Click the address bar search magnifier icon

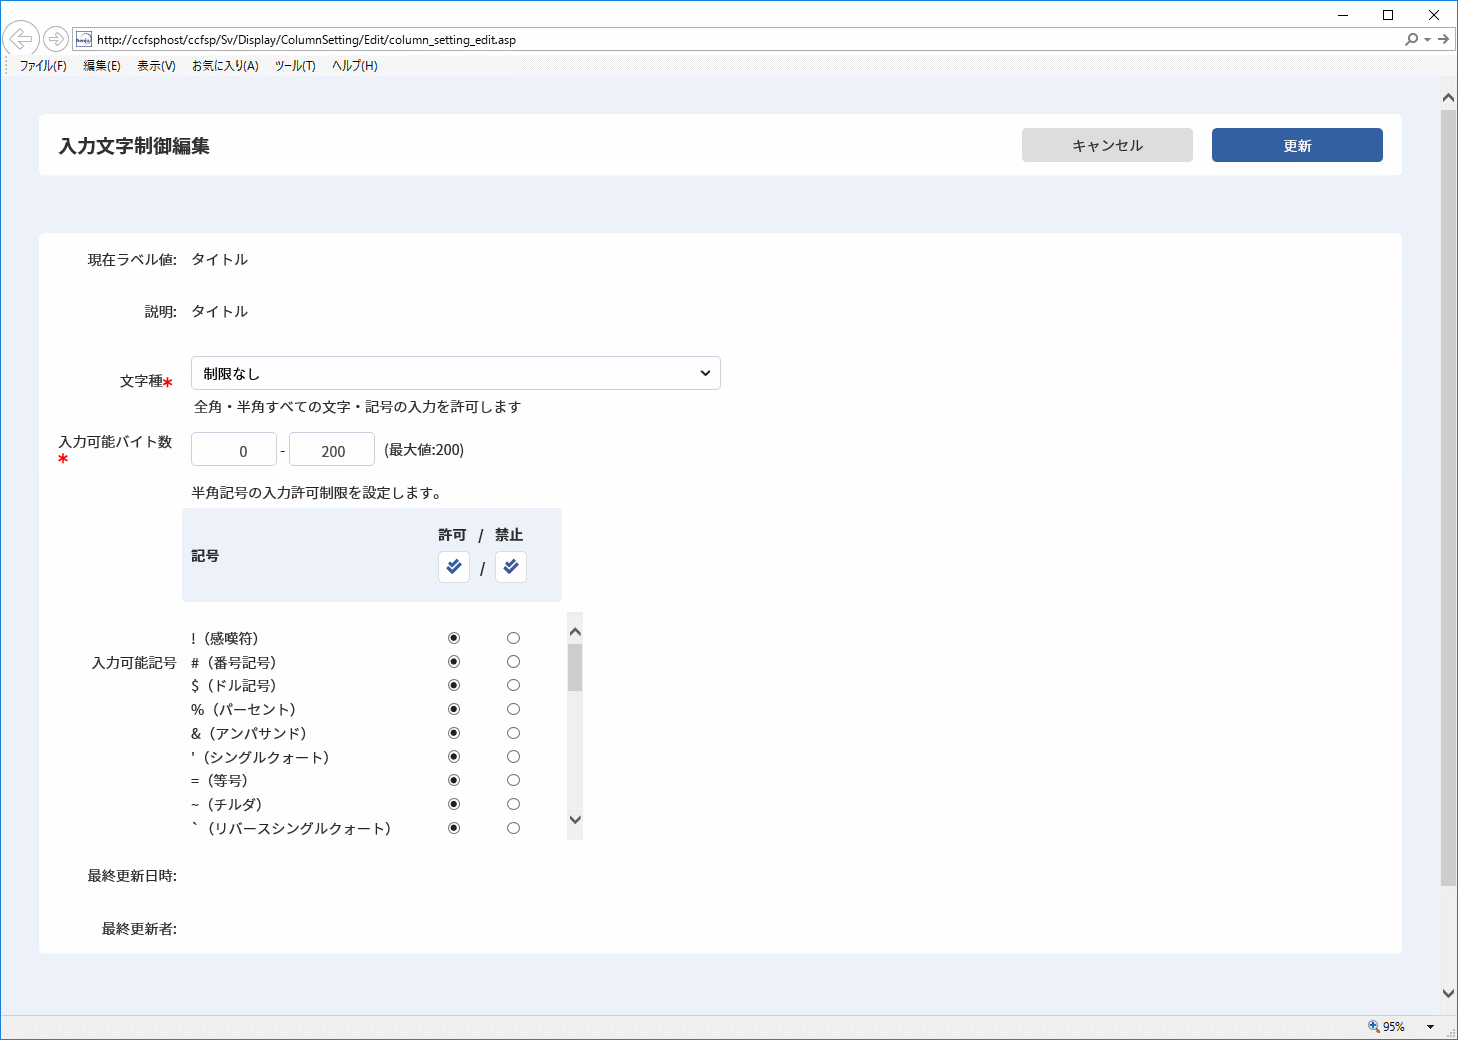[1411, 39]
